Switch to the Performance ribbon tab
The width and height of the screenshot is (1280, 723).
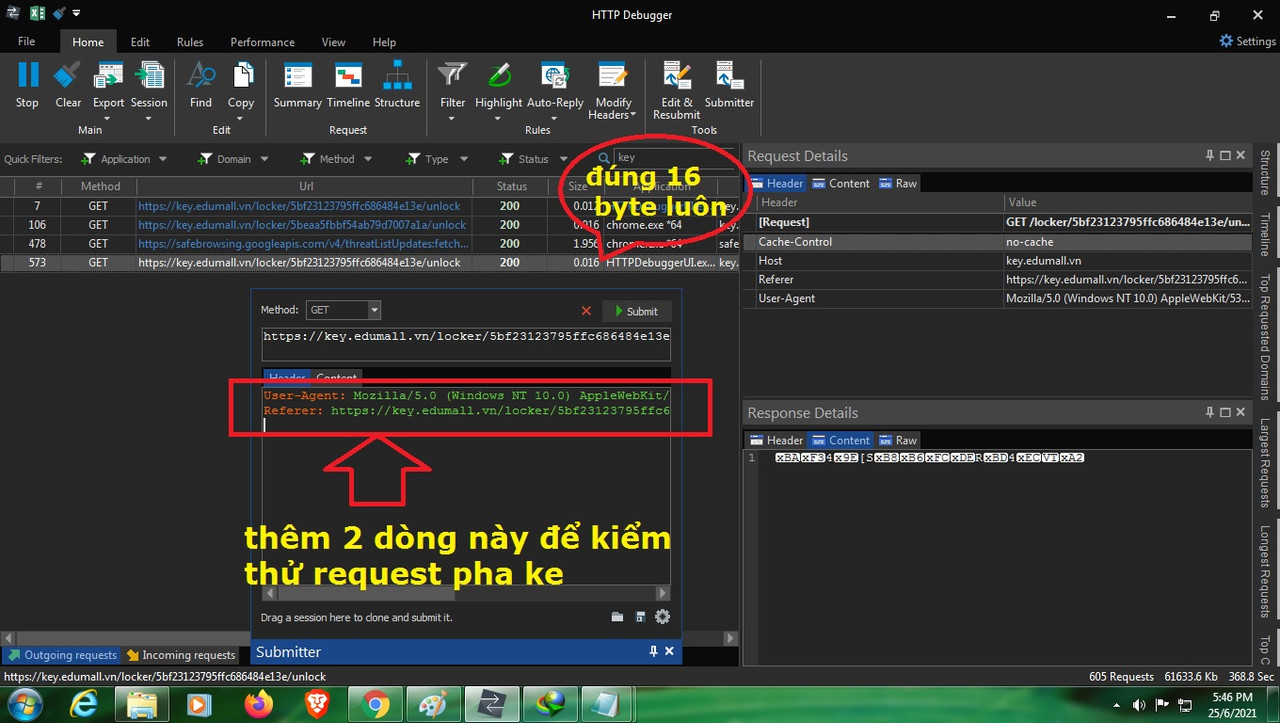(262, 42)
